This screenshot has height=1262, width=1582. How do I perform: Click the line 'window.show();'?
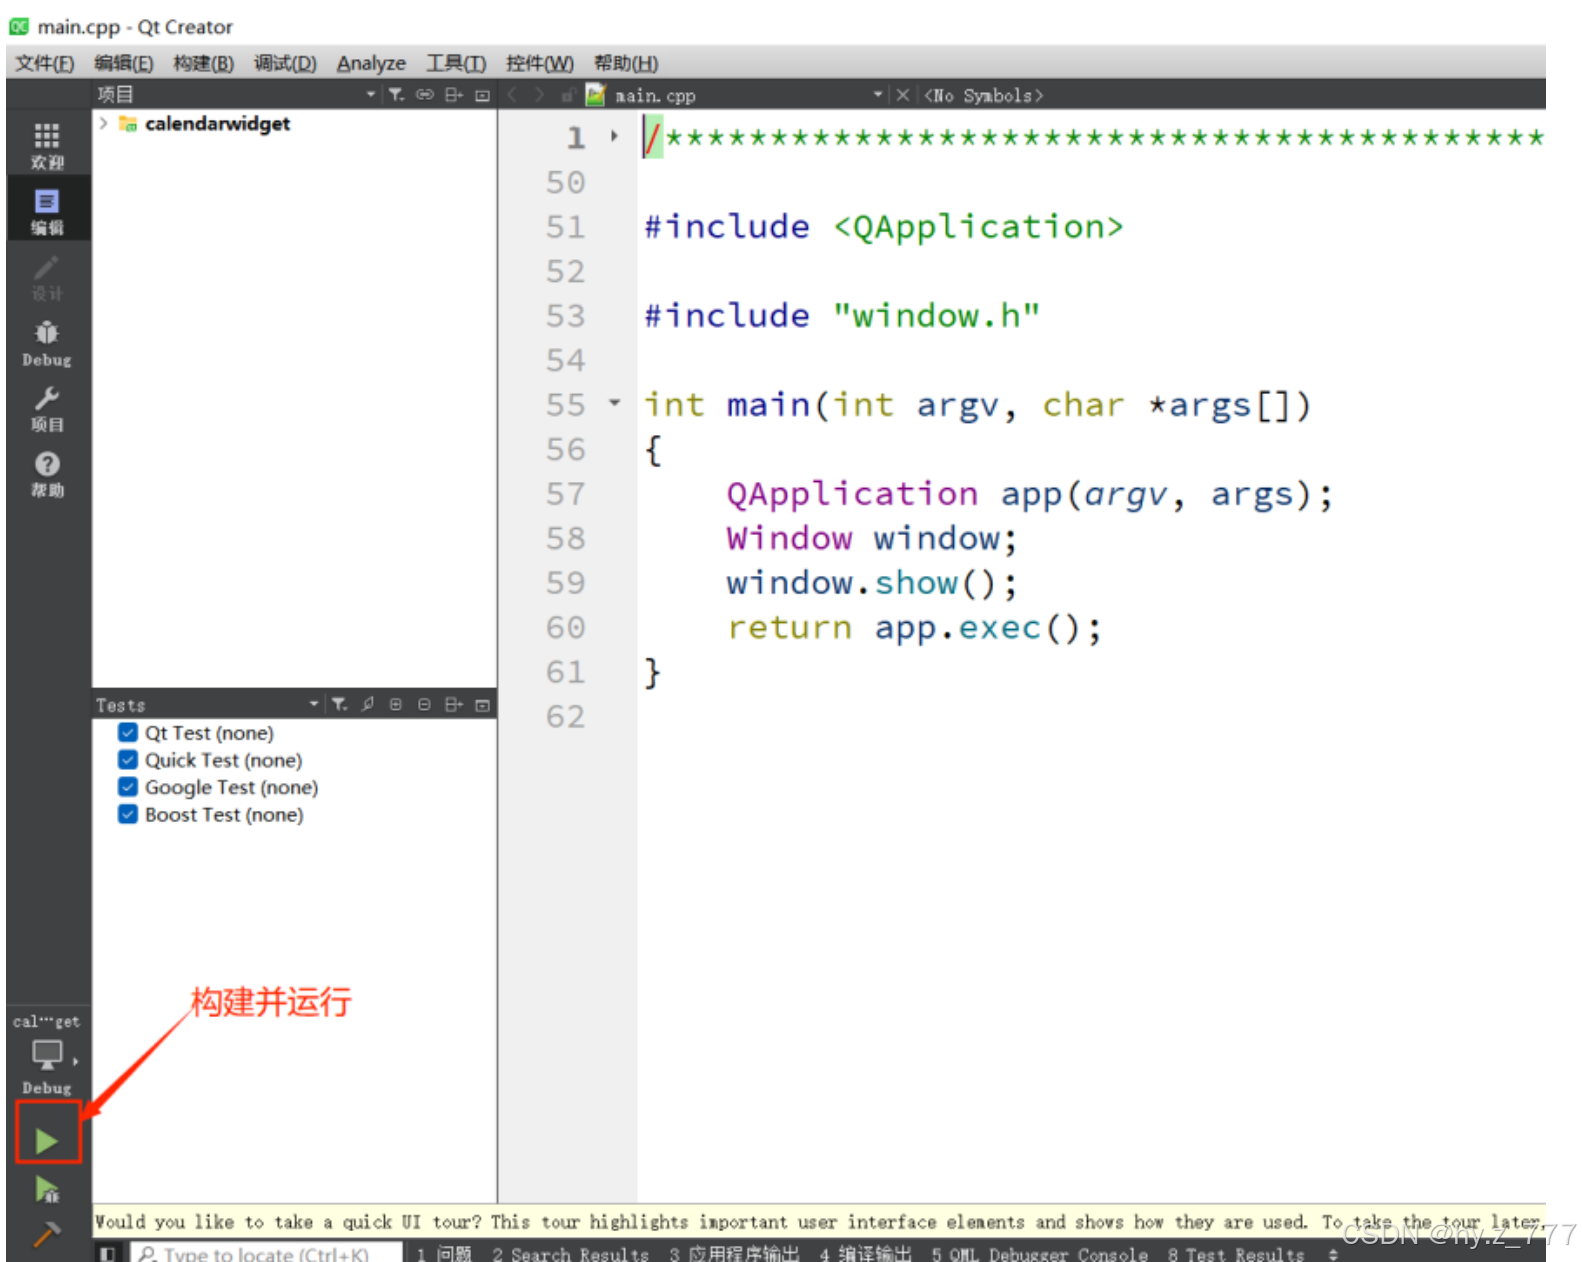pyautogui.click(x=871, y=582)
